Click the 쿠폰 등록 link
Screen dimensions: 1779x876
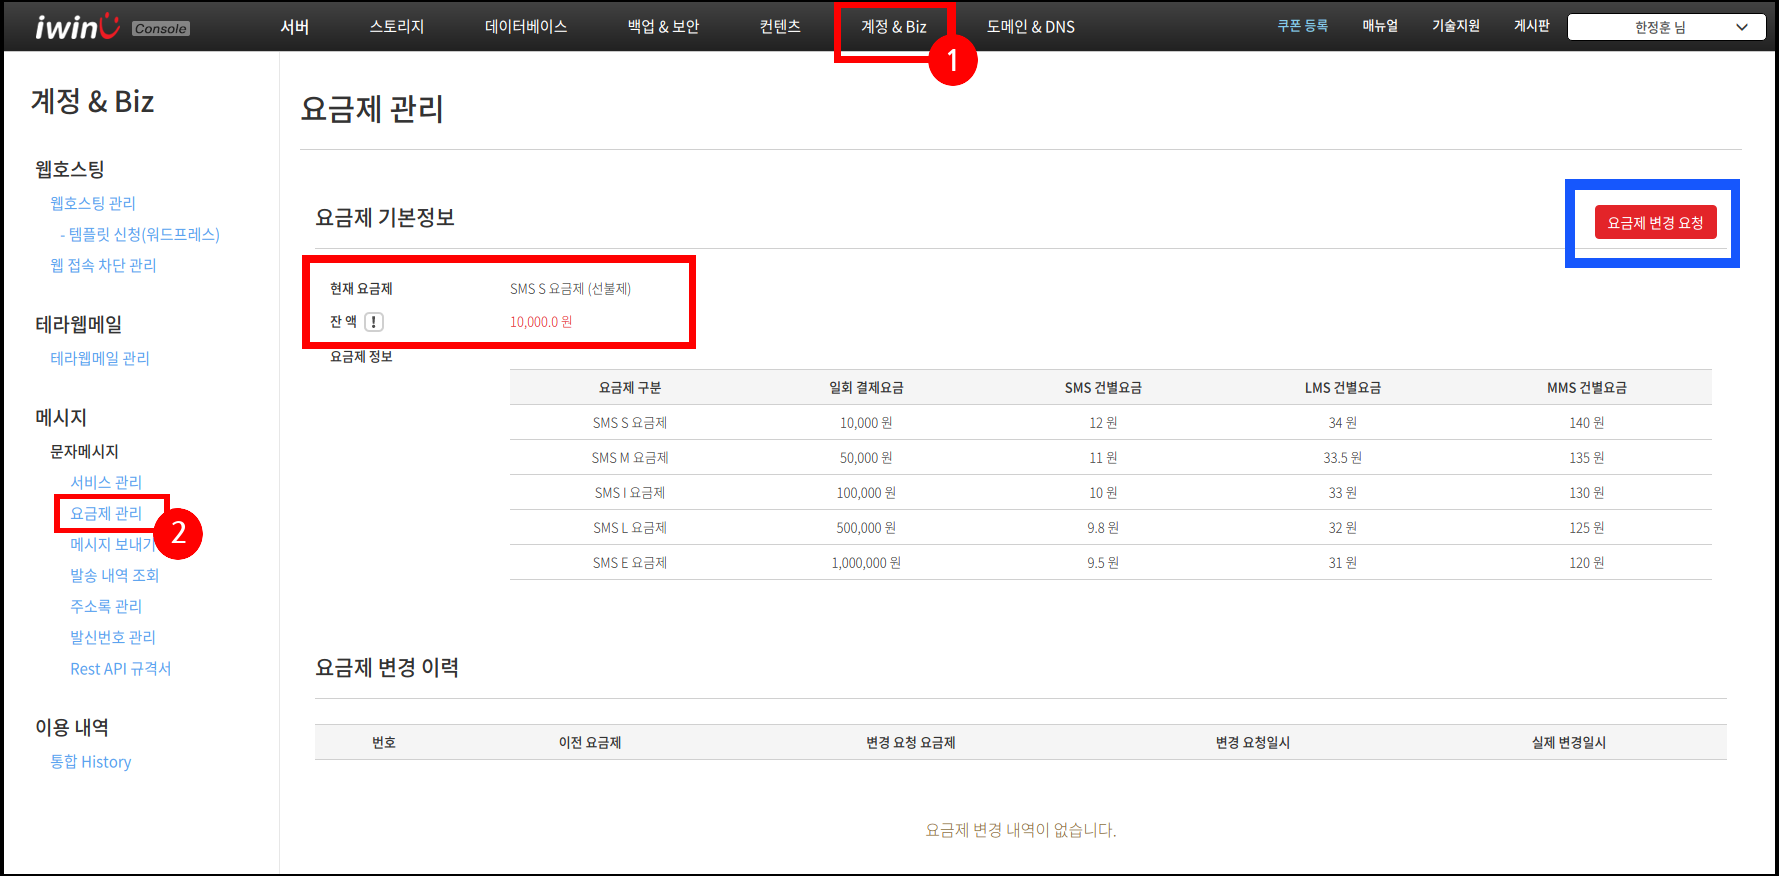1303,26
